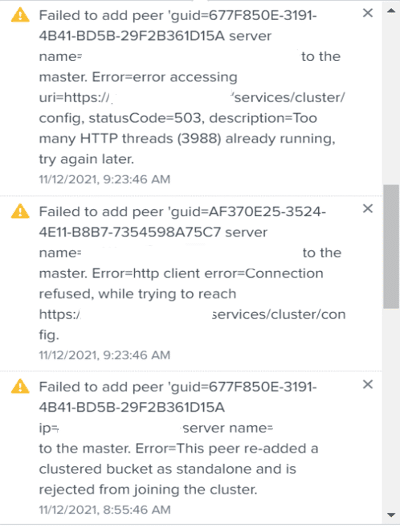400x530 pixels.
Task: Click the 'refused, while trying to reach' line
Action: (x=137, y=294)
